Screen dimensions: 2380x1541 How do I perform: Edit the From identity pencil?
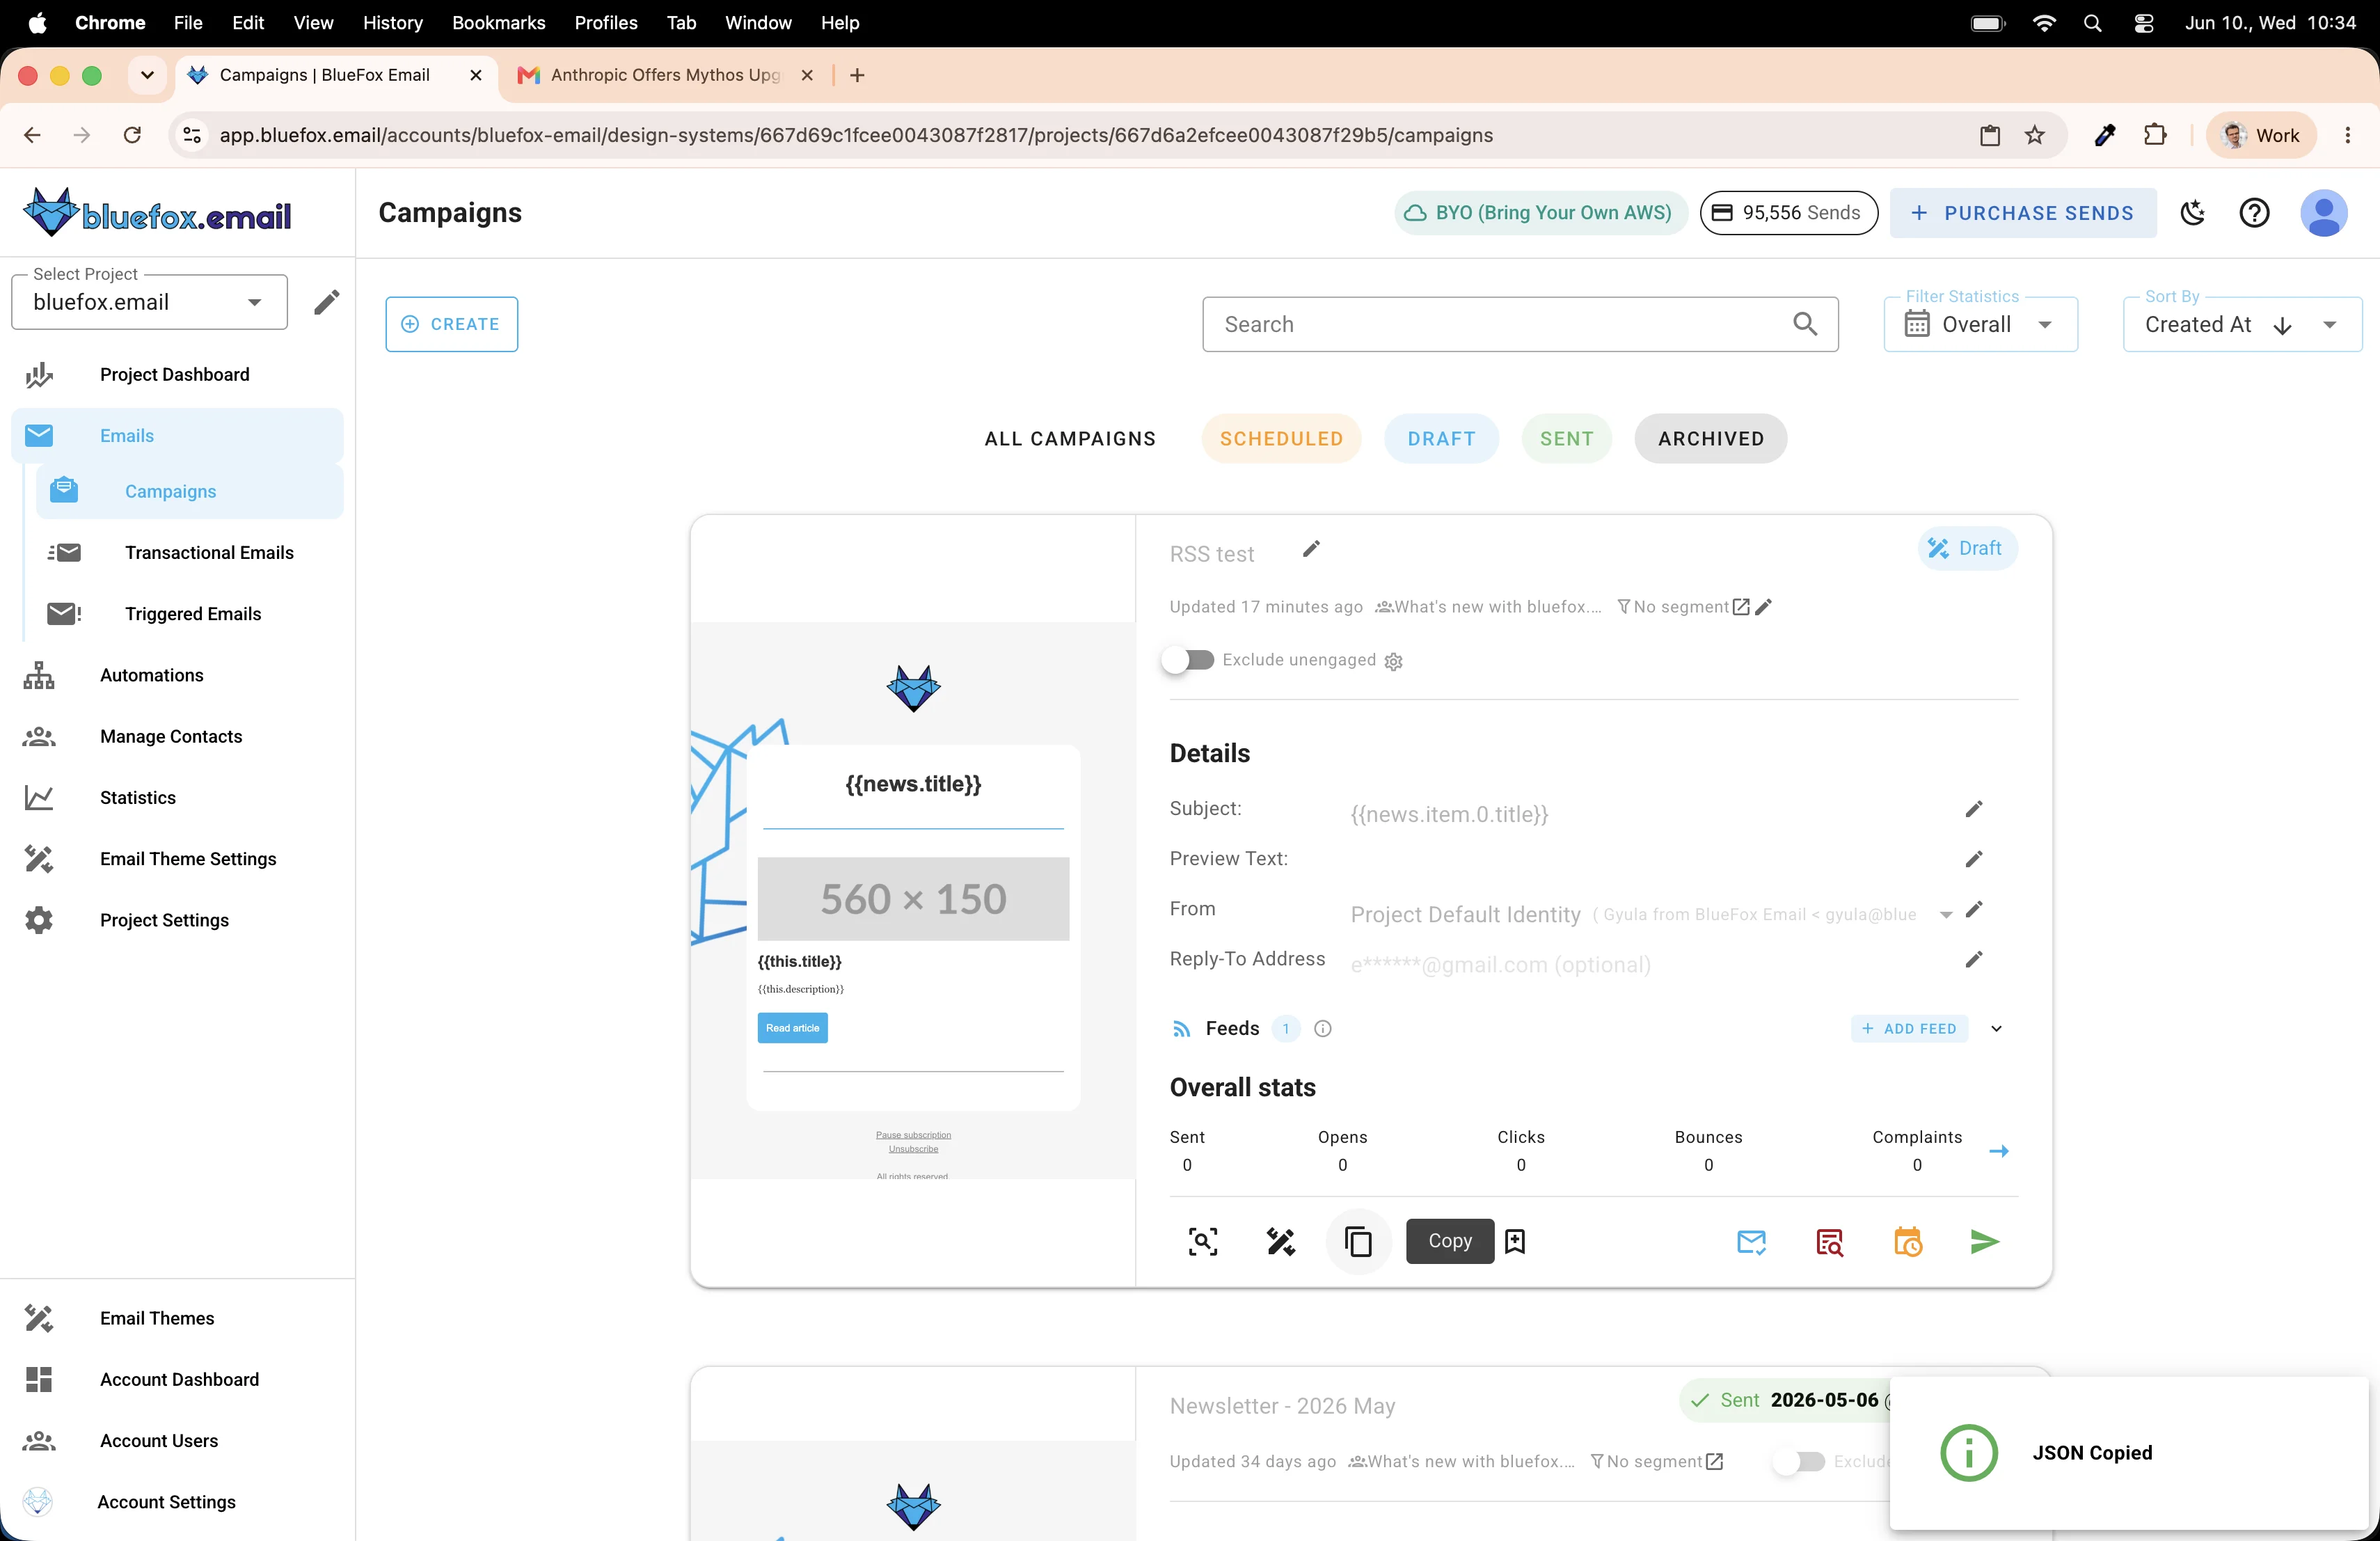click(x=1974, y=909)
